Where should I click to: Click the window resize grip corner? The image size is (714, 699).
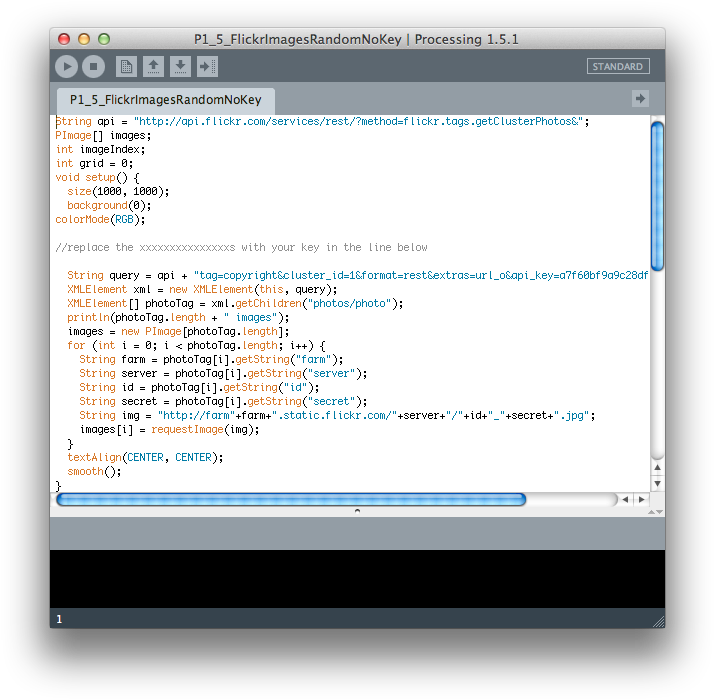tap(658, 622)
